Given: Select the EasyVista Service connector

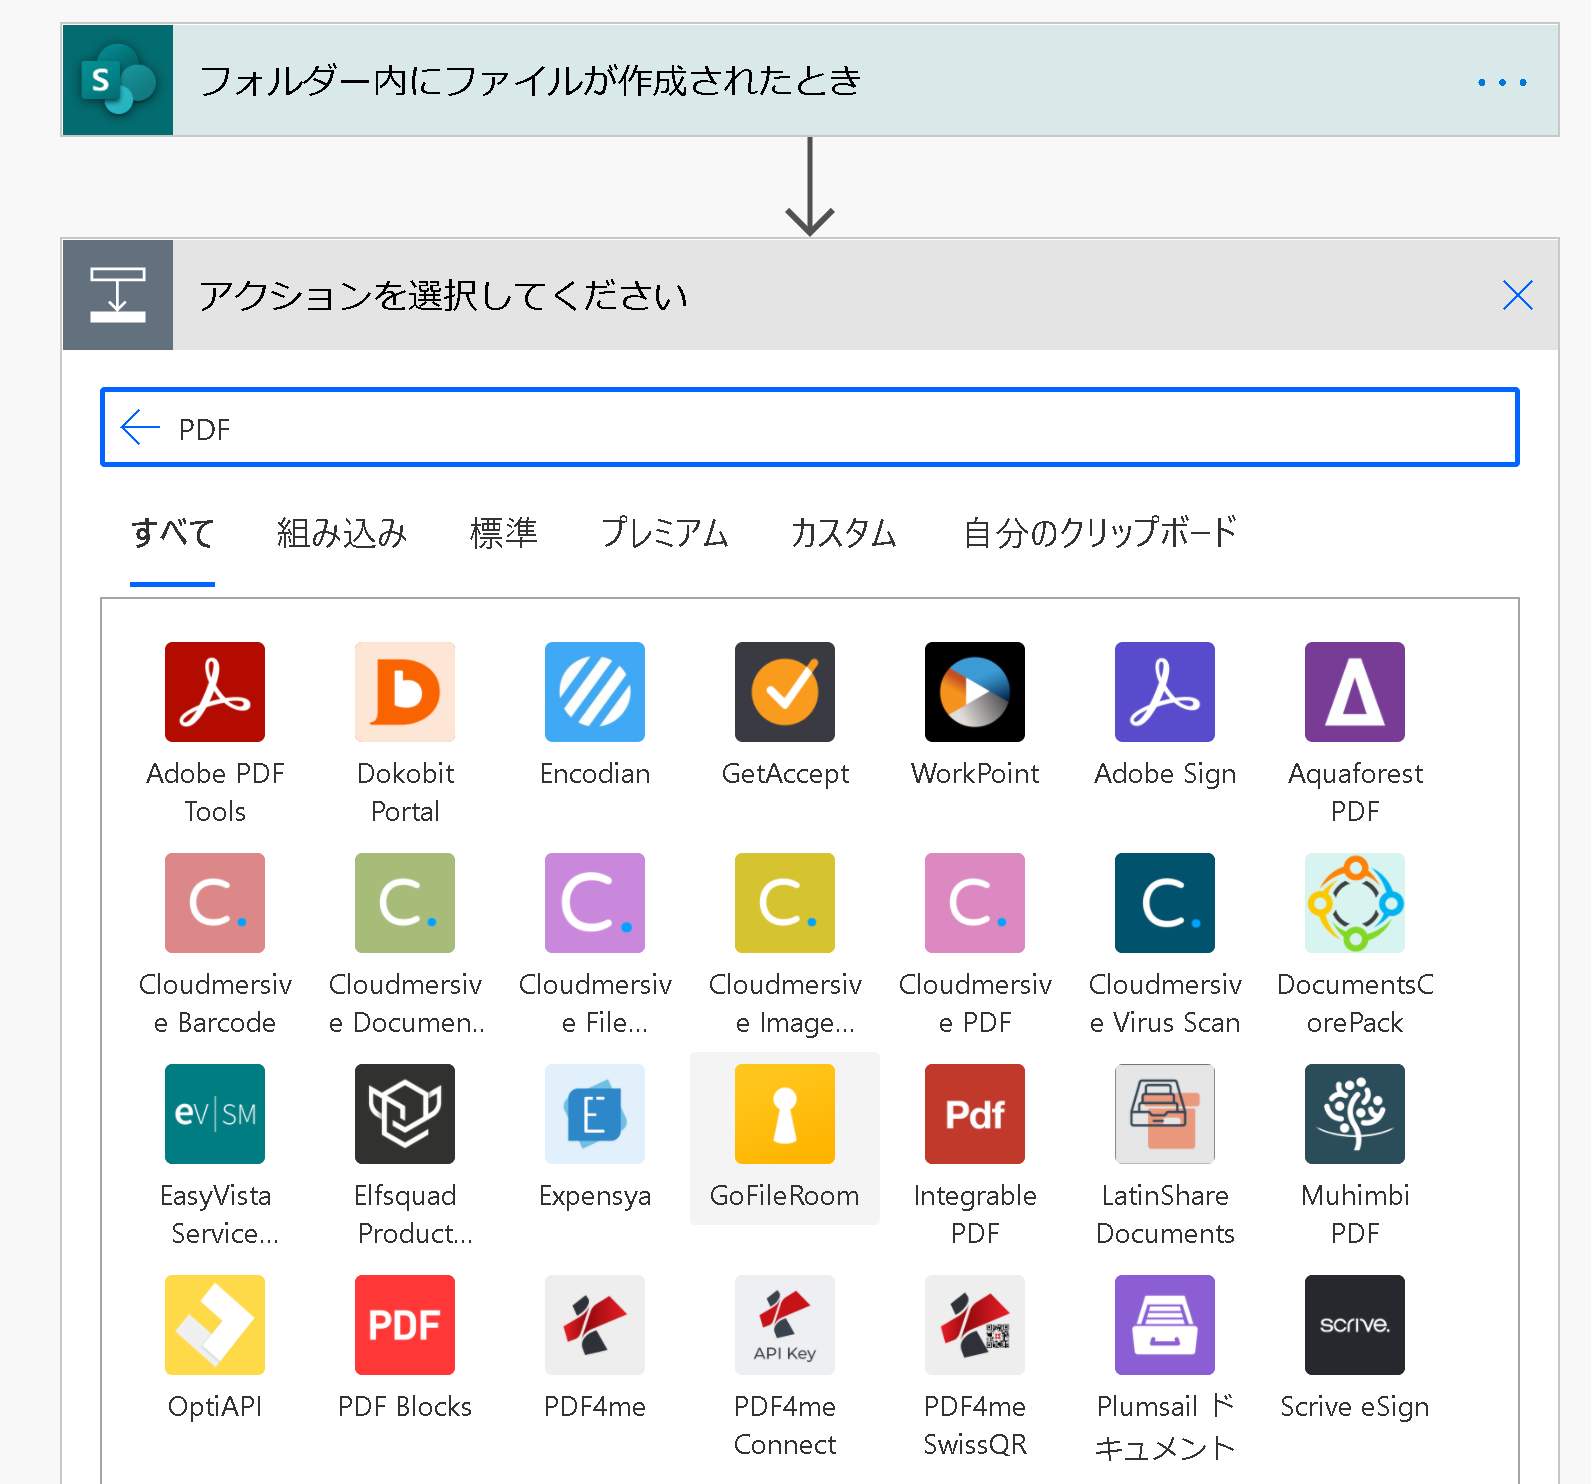Looking at the screenshot, I should [x=215, y=1114].
